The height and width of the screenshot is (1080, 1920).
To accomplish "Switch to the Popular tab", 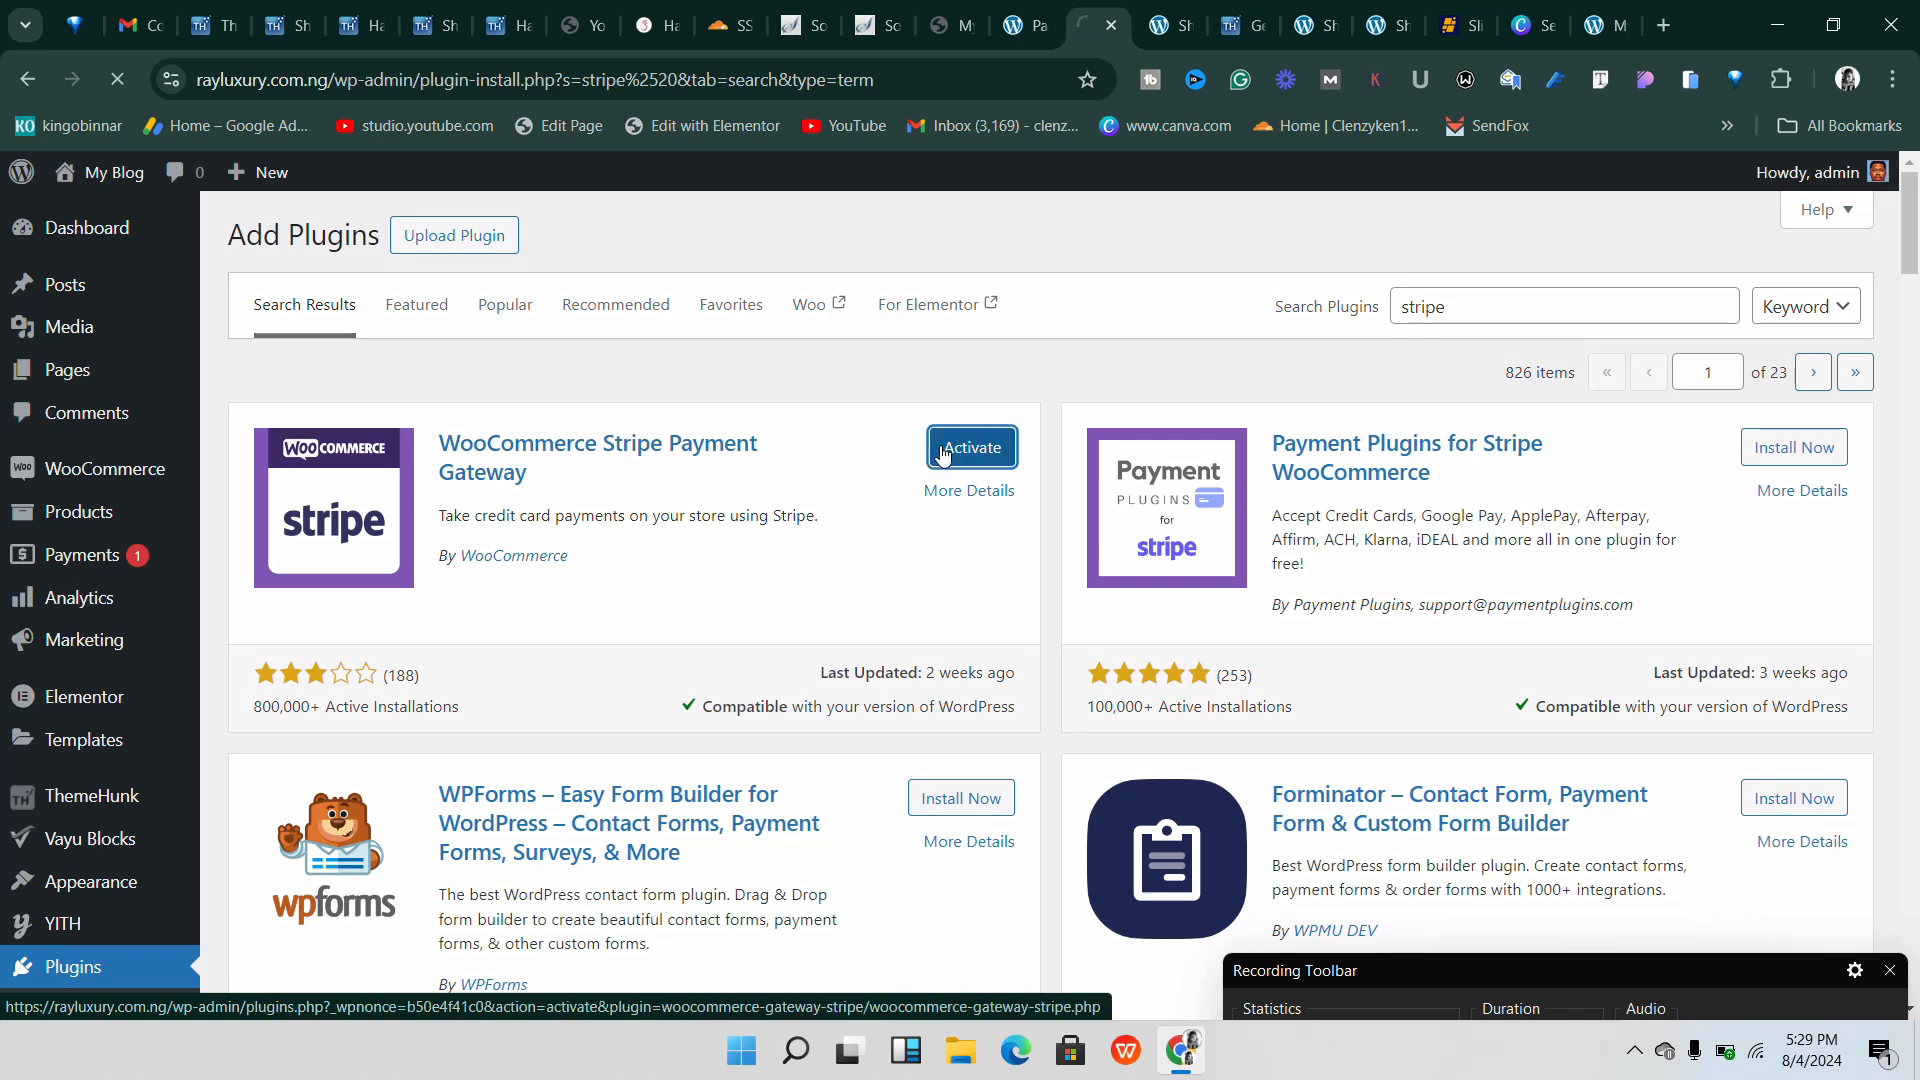I will (x=505, y=305).
